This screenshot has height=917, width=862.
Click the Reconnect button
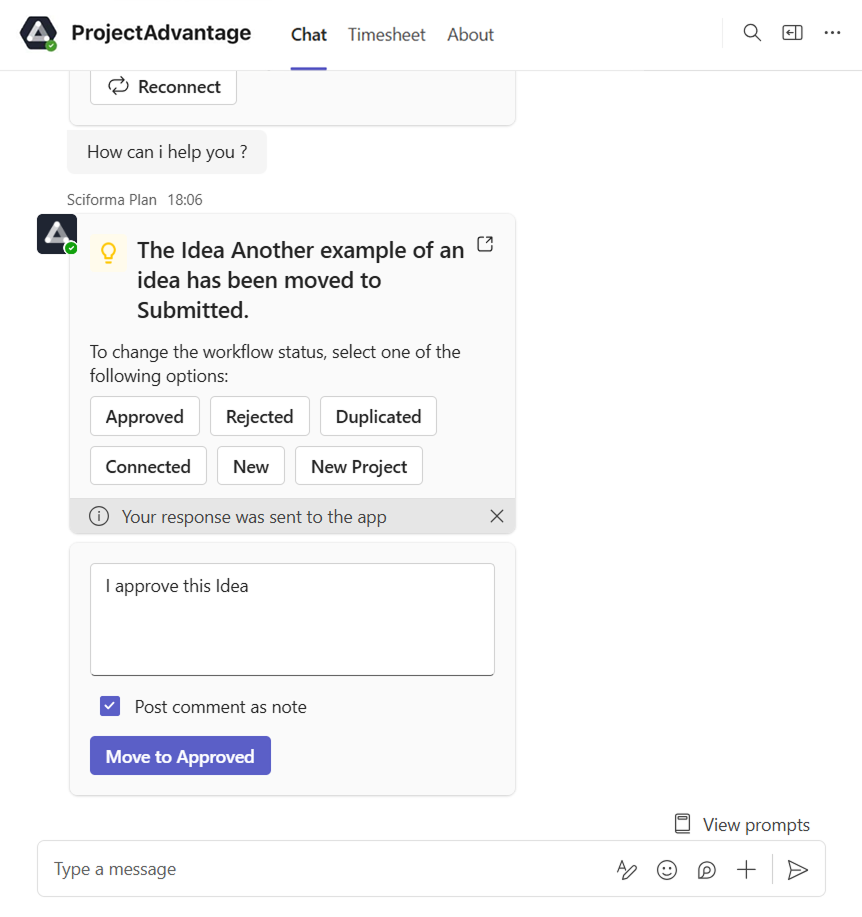163,87
